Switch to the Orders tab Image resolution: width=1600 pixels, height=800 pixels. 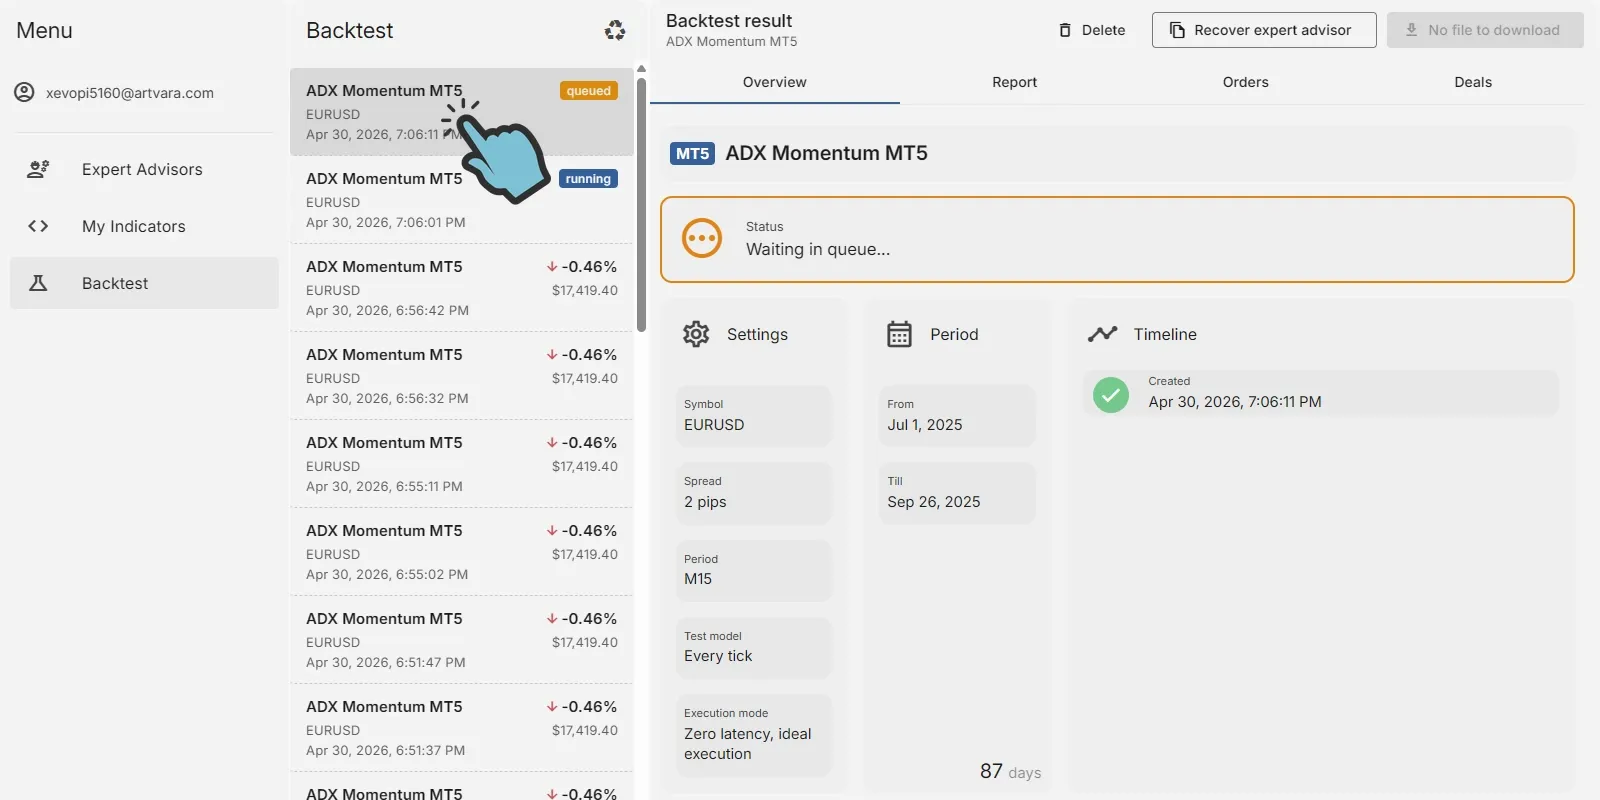[1245, 82]
